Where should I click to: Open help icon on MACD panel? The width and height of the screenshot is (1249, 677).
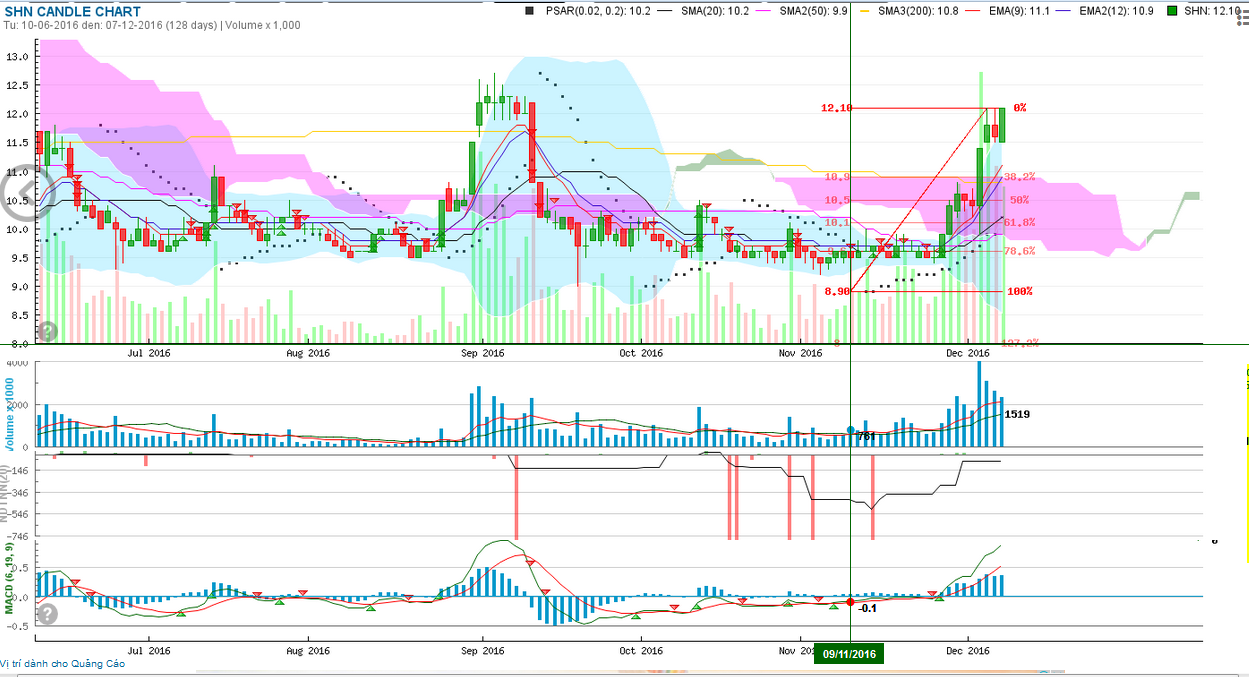point(47,613)
